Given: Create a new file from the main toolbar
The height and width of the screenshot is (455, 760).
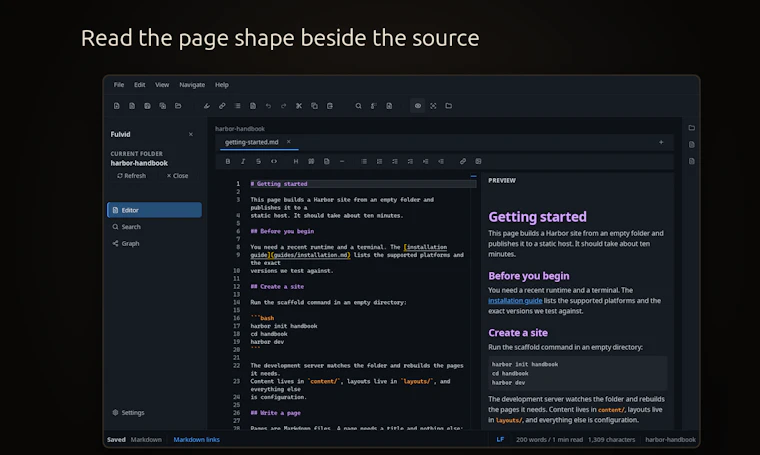Looking at the screenshot, I should pos(116,106).
